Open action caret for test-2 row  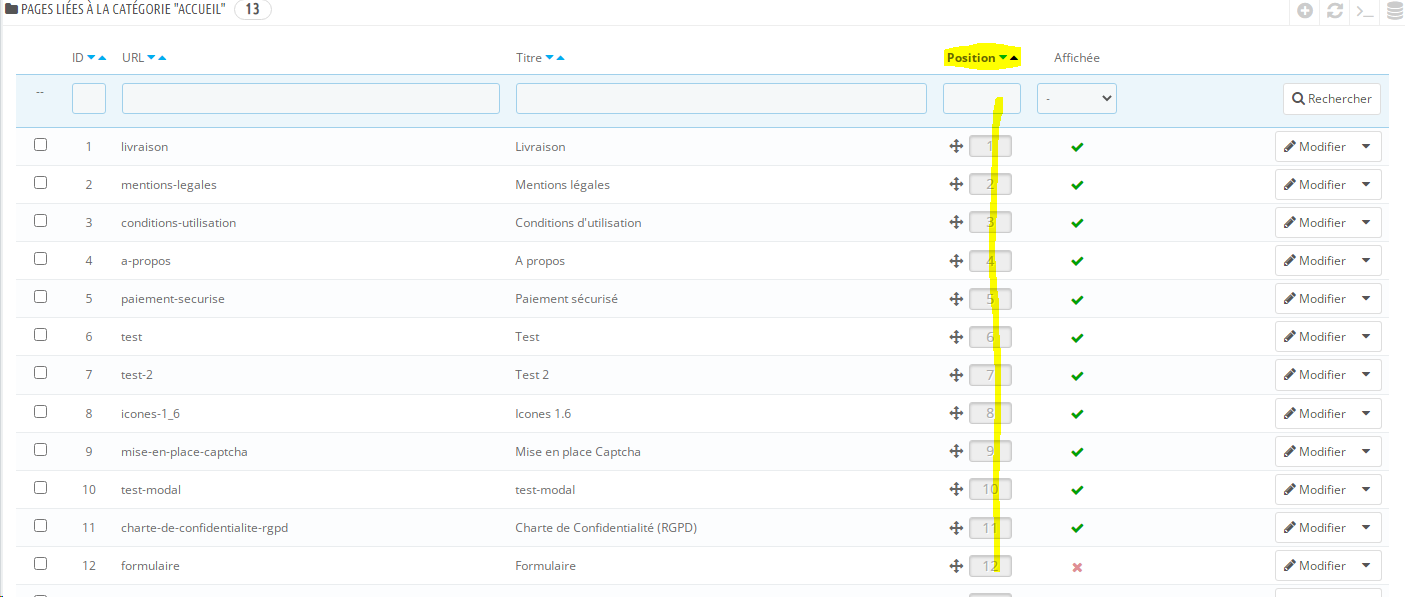[1367, 375]
